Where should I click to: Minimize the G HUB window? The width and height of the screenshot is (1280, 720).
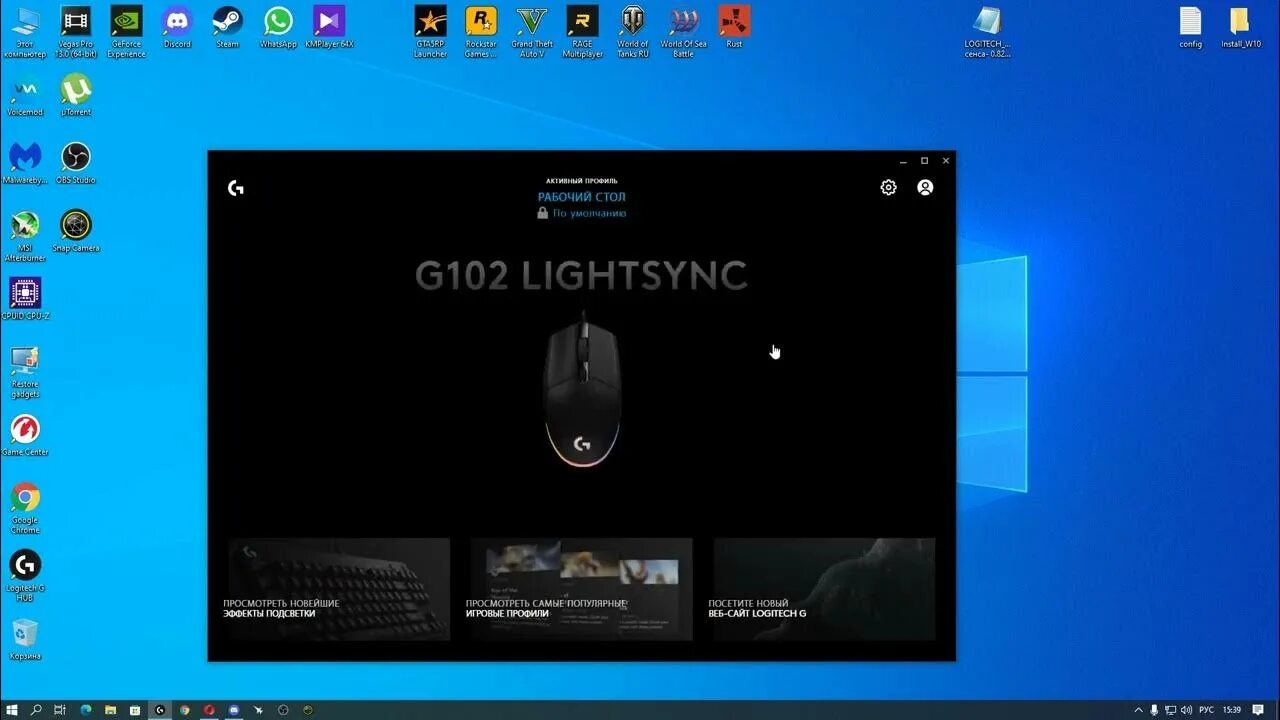point(903,161)
